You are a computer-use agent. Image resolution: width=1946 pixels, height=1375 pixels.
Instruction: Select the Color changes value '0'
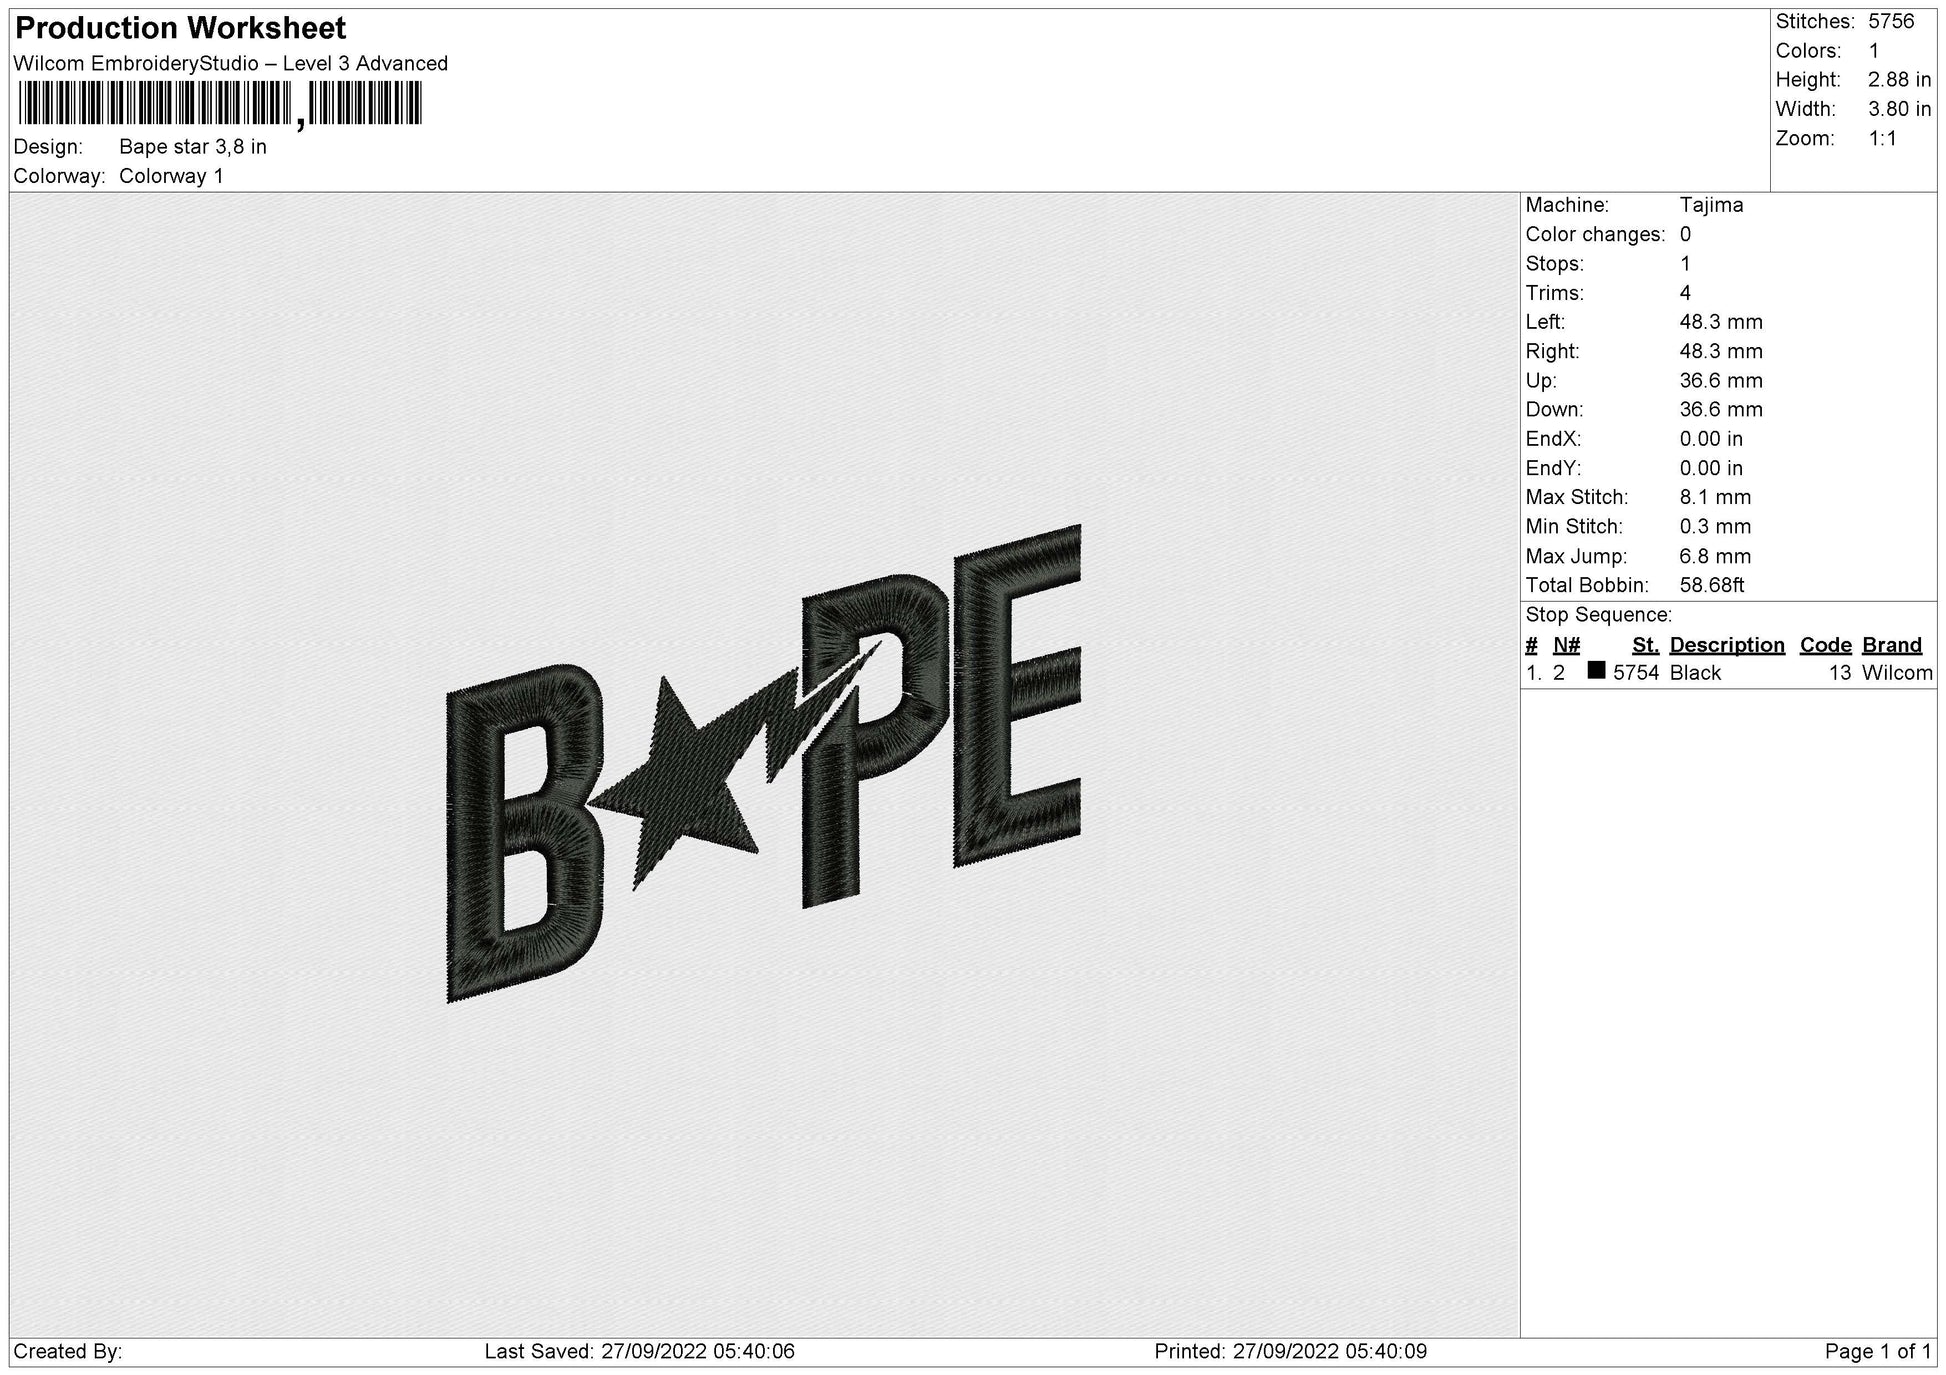pyautogui.click(x=1686, y=235)
